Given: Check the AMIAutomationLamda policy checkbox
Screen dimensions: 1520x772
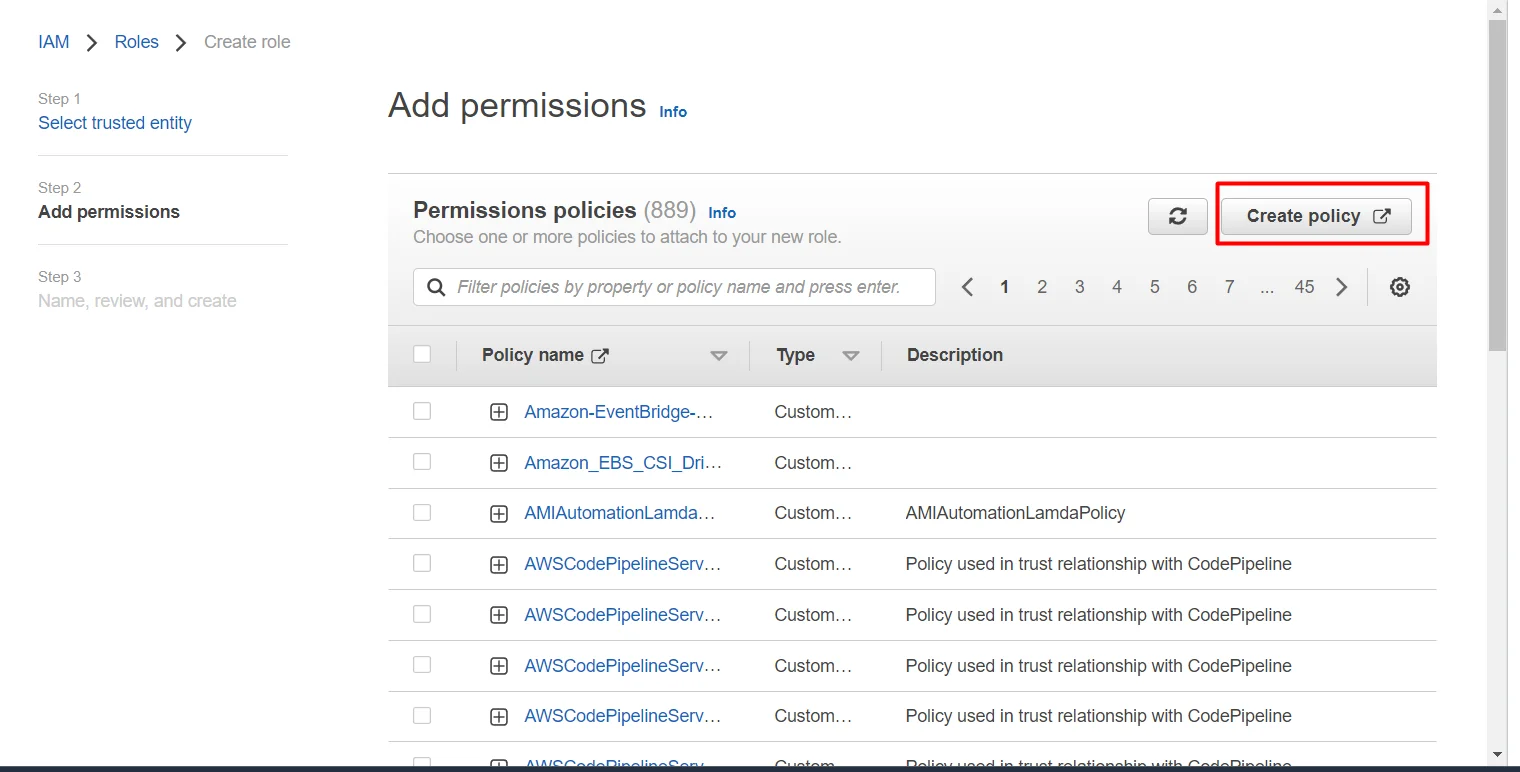Looking at the screenshot, I should 422,512.
